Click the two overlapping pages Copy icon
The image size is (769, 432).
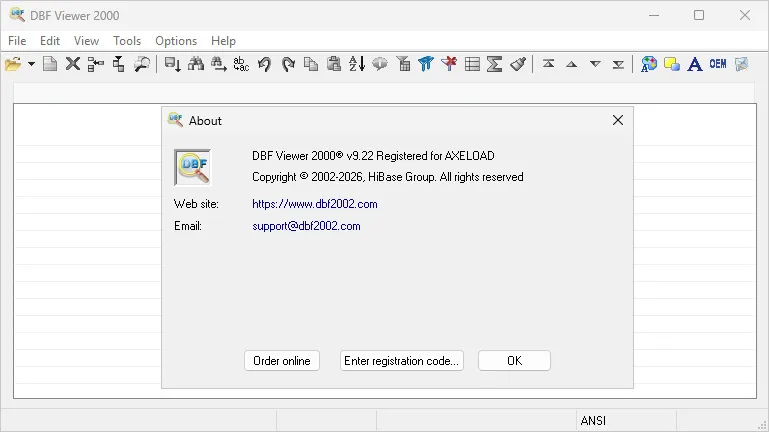pyautogui.click(x=311, y=64)
